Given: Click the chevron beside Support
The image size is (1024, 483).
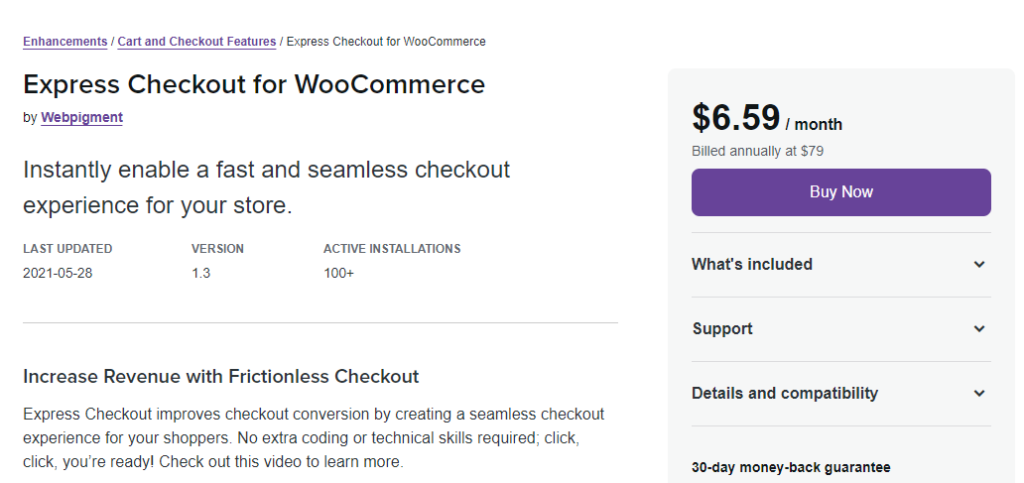Looking at the screenshot, I should [x=979, y=329].
